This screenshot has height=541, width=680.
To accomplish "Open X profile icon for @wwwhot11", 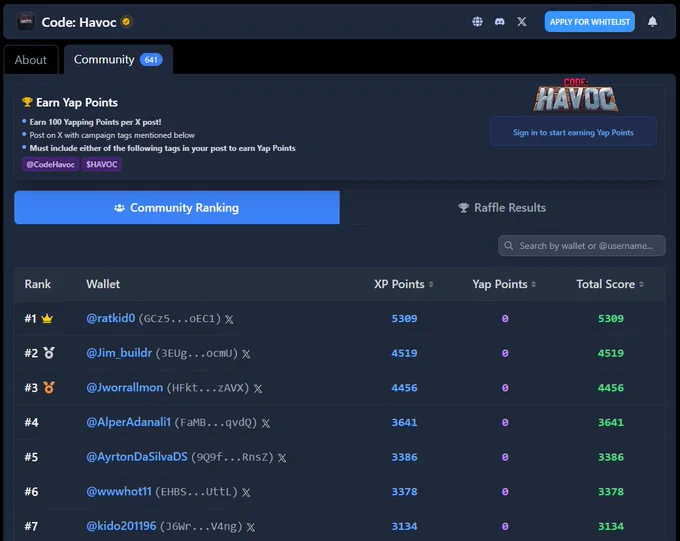I will [246, 492].
